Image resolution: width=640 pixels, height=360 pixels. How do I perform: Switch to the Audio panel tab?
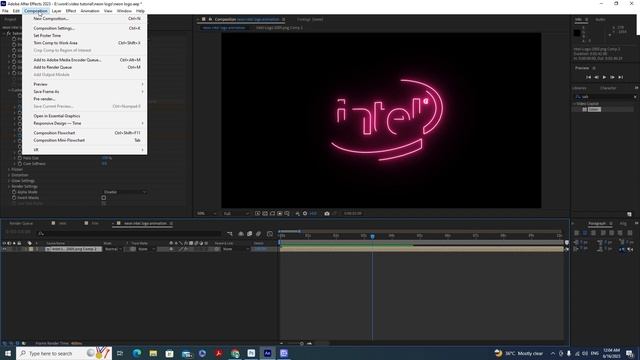point(600,20)
